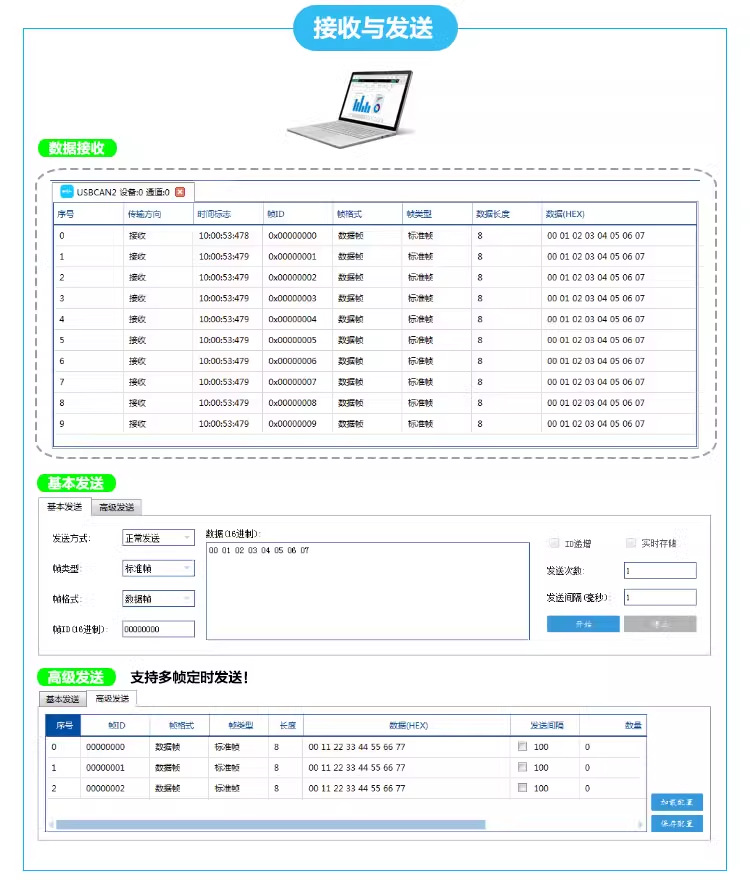Select received frame 0x00000004 cell
This screenshot has width=750, height=894.
coord(297,319)
